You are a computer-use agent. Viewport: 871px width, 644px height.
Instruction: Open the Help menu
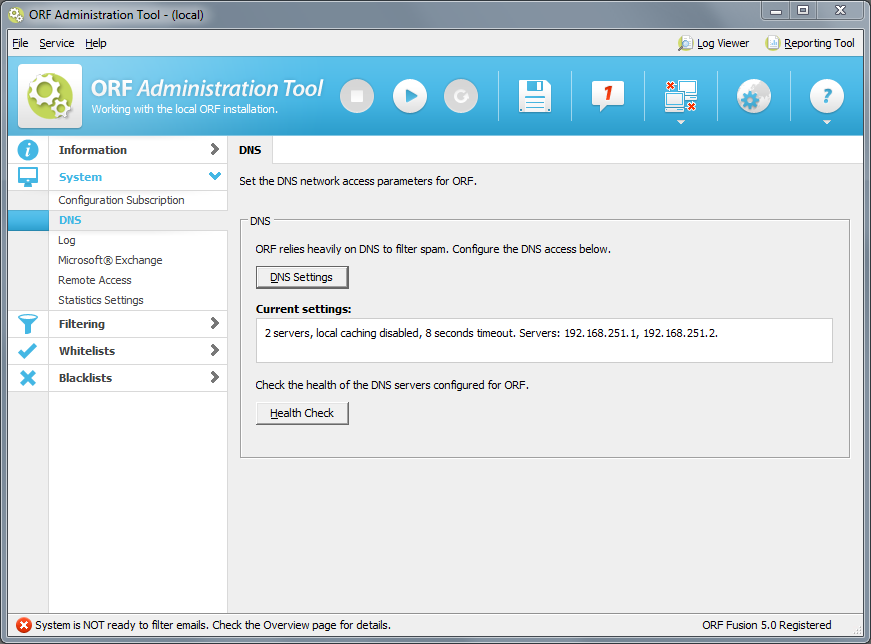[96, 43]
